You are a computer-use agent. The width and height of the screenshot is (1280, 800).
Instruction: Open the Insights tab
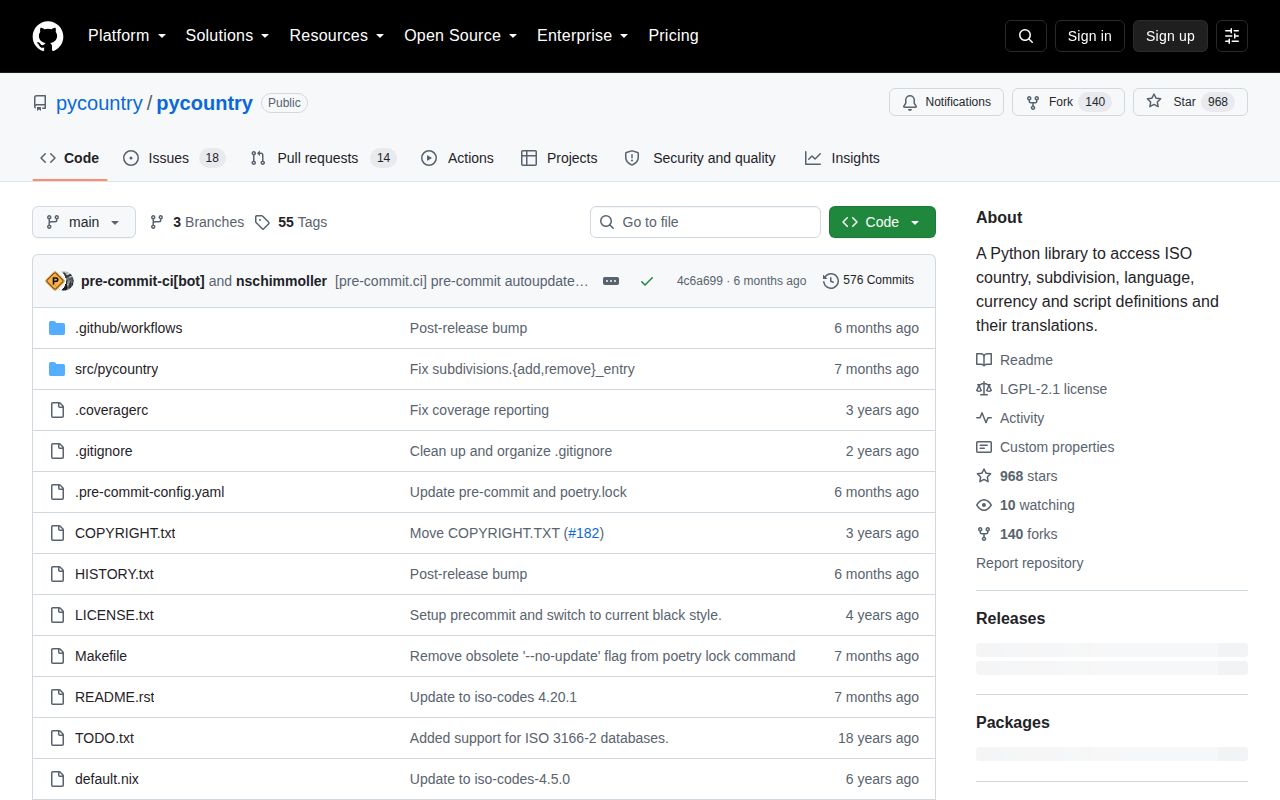click(x=842, y=158)
